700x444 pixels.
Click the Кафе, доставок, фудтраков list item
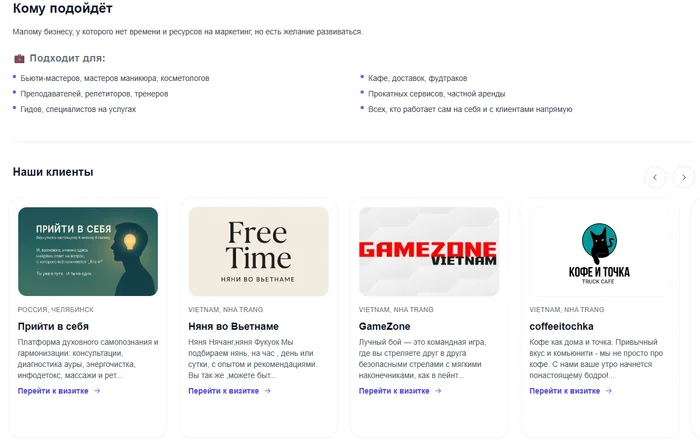tap(417, 78)
